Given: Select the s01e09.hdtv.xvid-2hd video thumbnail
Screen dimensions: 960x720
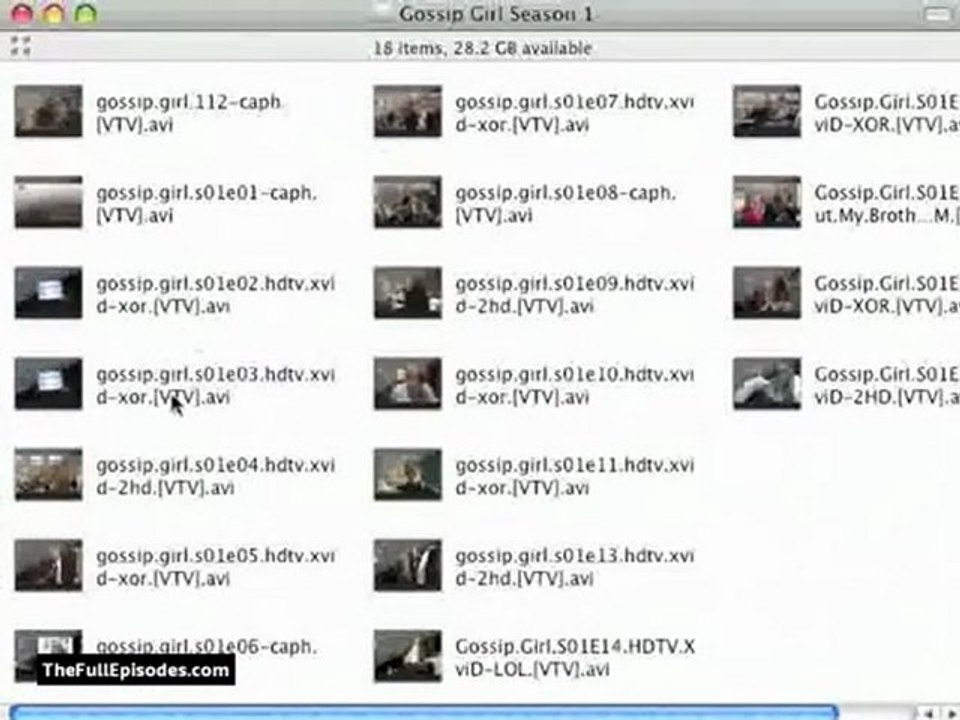Looking at the screenshot, I should pyautogui.click(x=408, y=293).
